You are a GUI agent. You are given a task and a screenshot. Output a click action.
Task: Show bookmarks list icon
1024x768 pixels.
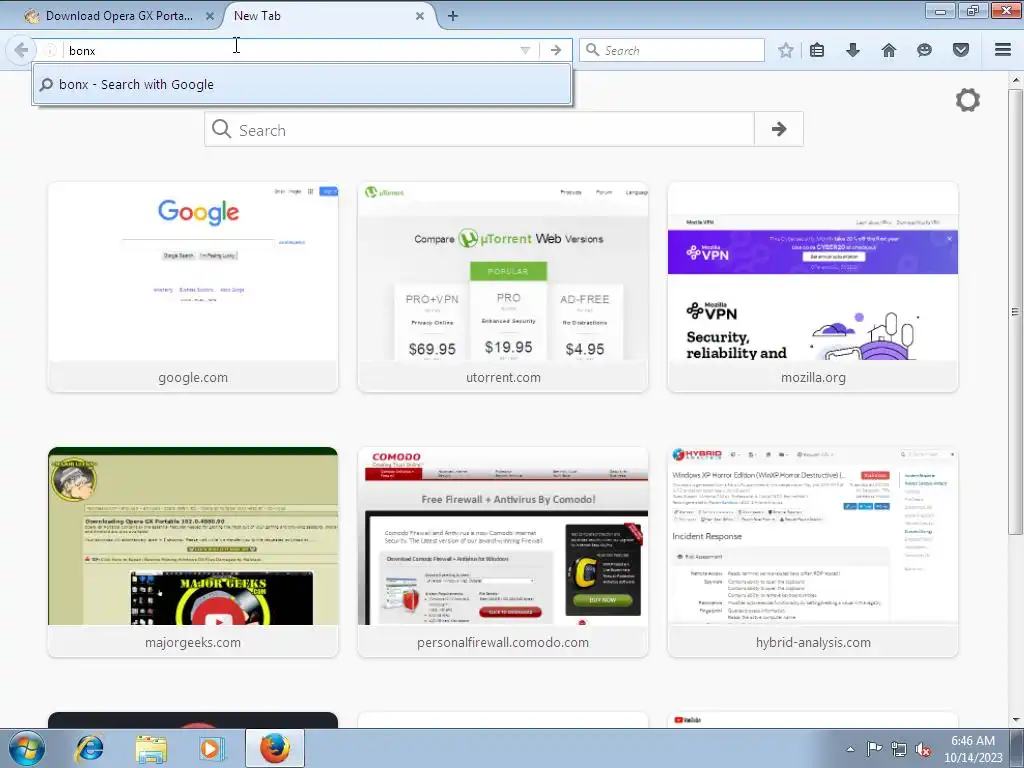(x=817, y=50)
